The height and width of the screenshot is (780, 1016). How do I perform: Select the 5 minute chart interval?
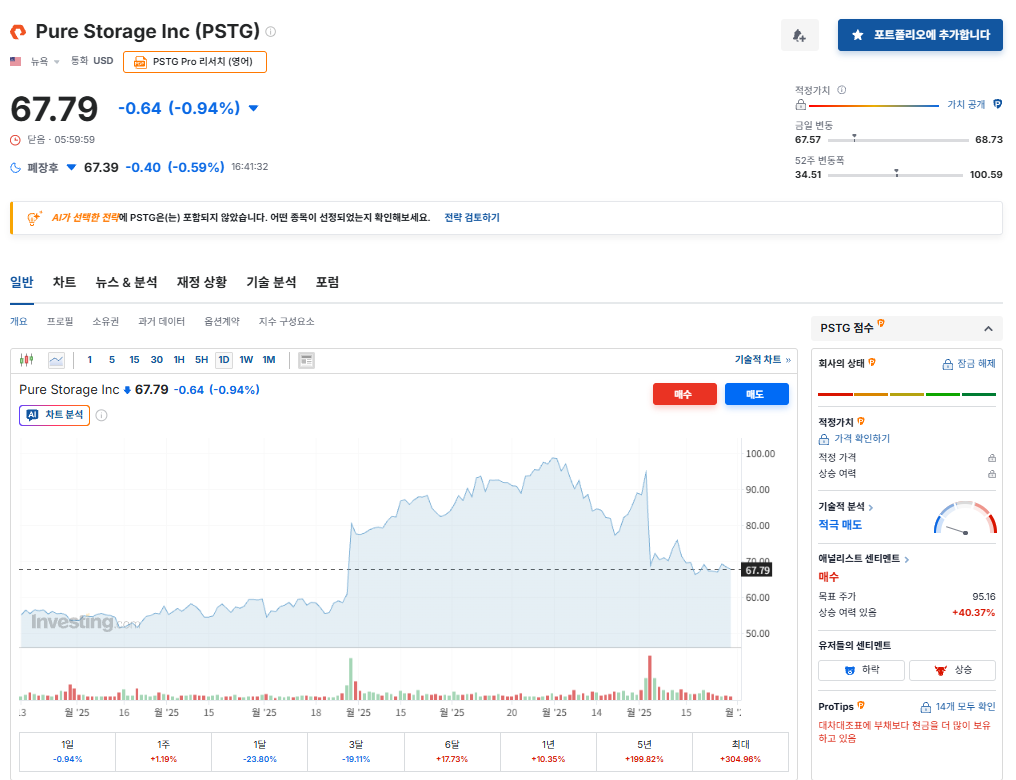click(x=112, y=360)
